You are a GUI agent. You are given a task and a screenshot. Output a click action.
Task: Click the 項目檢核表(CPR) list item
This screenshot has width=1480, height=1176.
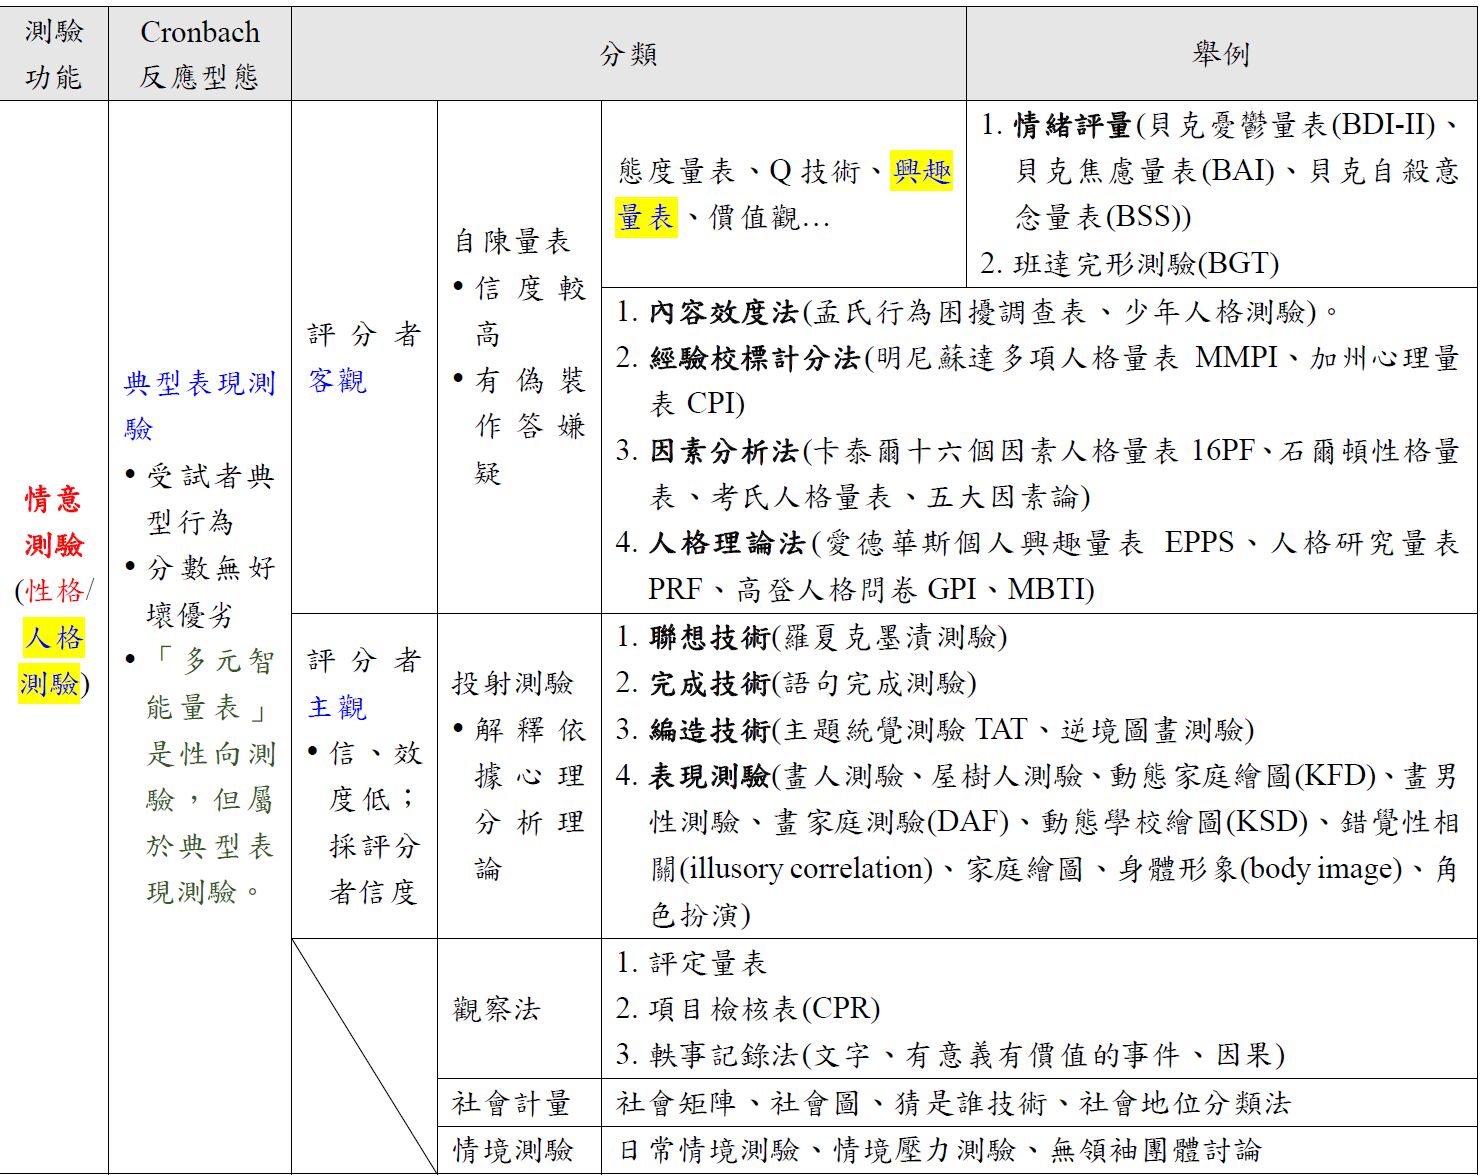tap(763, 1009)
